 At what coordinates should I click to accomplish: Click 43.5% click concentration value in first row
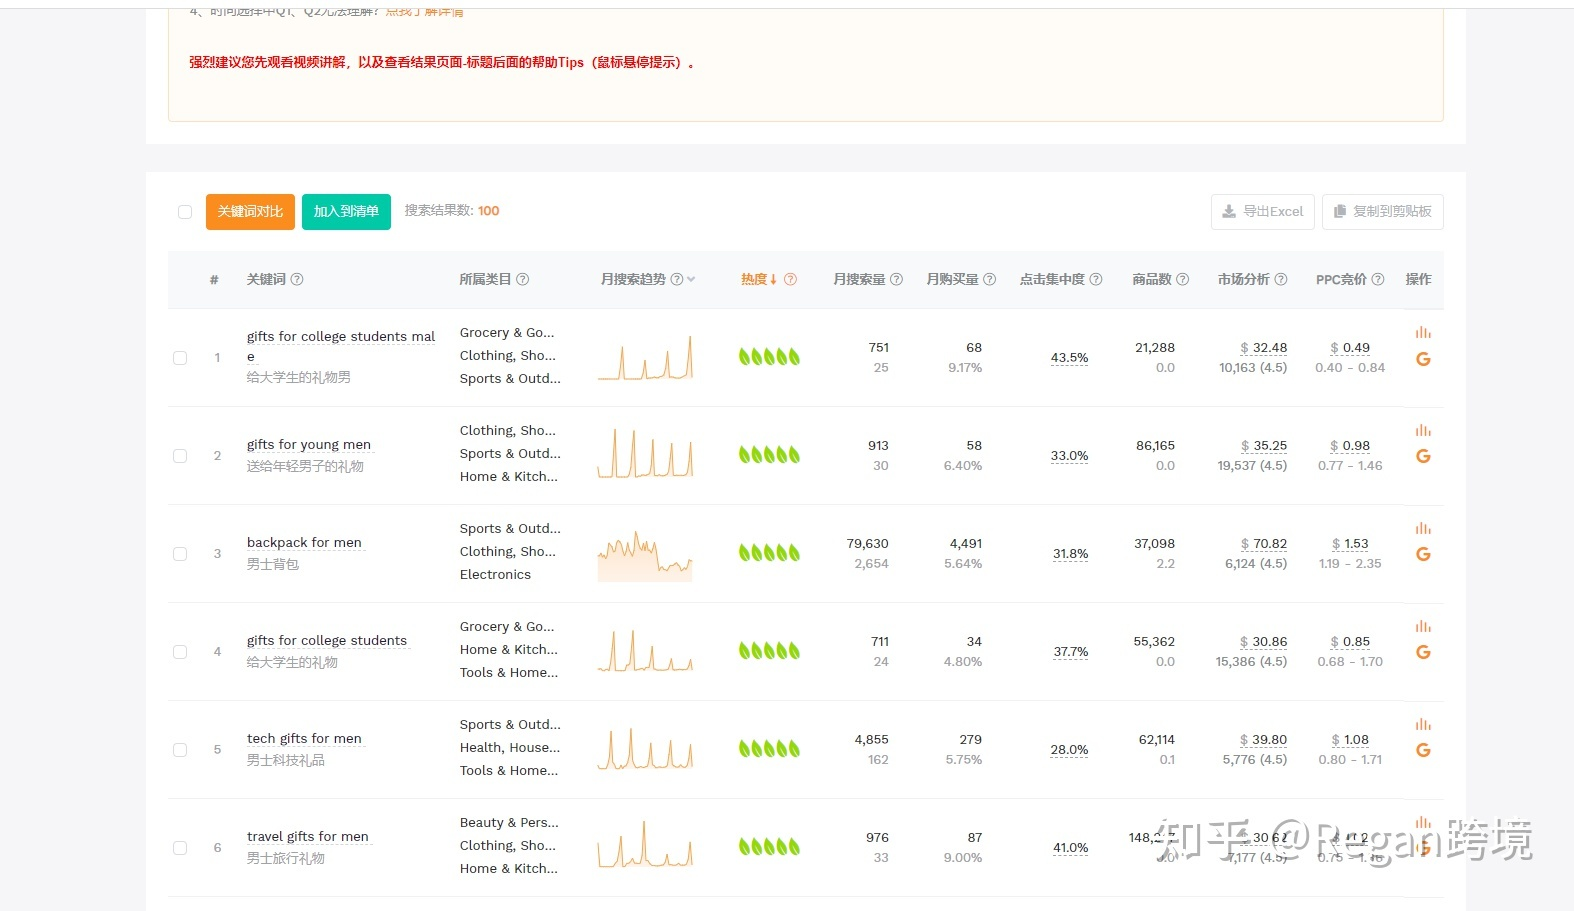tap(1069, 358)
